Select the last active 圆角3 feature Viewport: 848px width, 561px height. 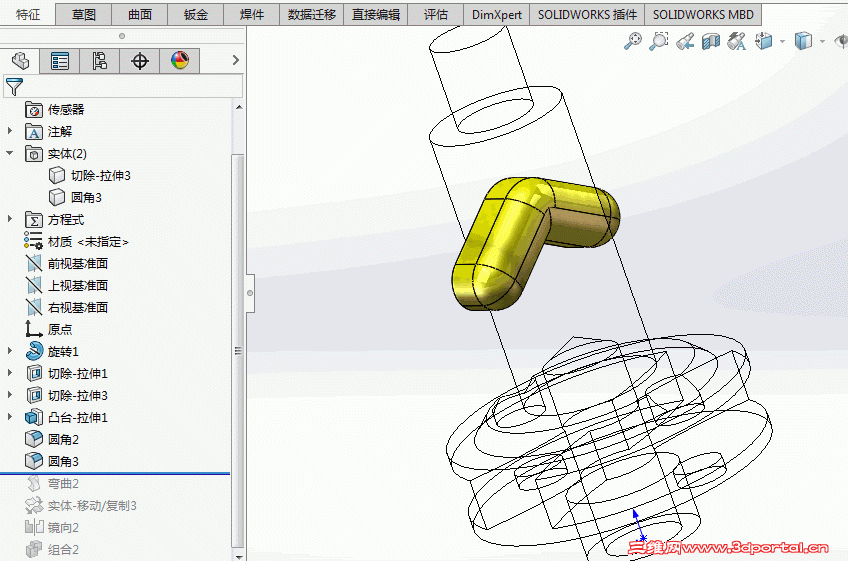[52, 461]
